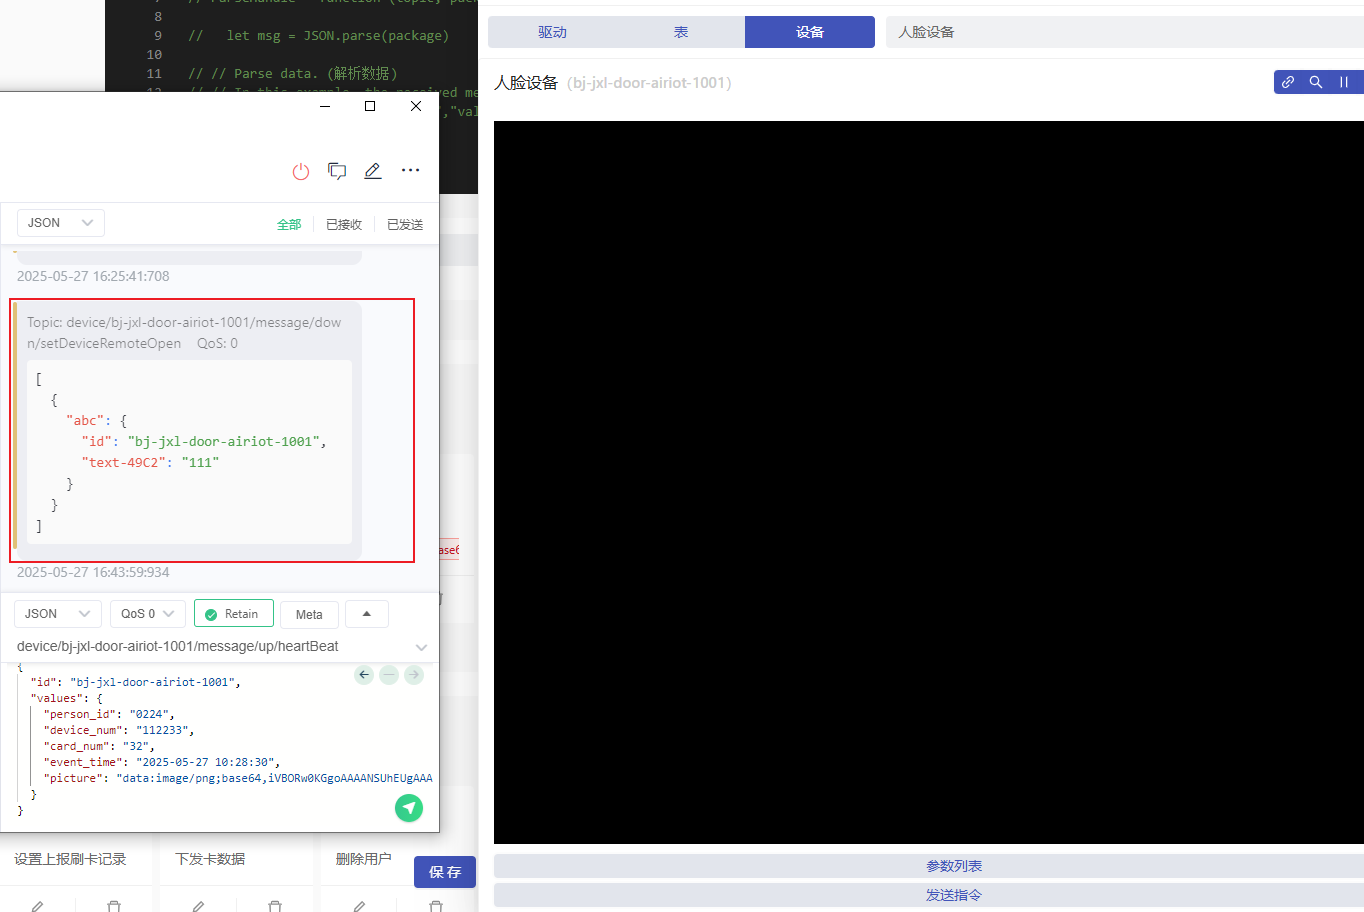The height and width of the screenshot is (912, 1364).
Task: Minimize the MQTT client window
Action: (325, 106)
